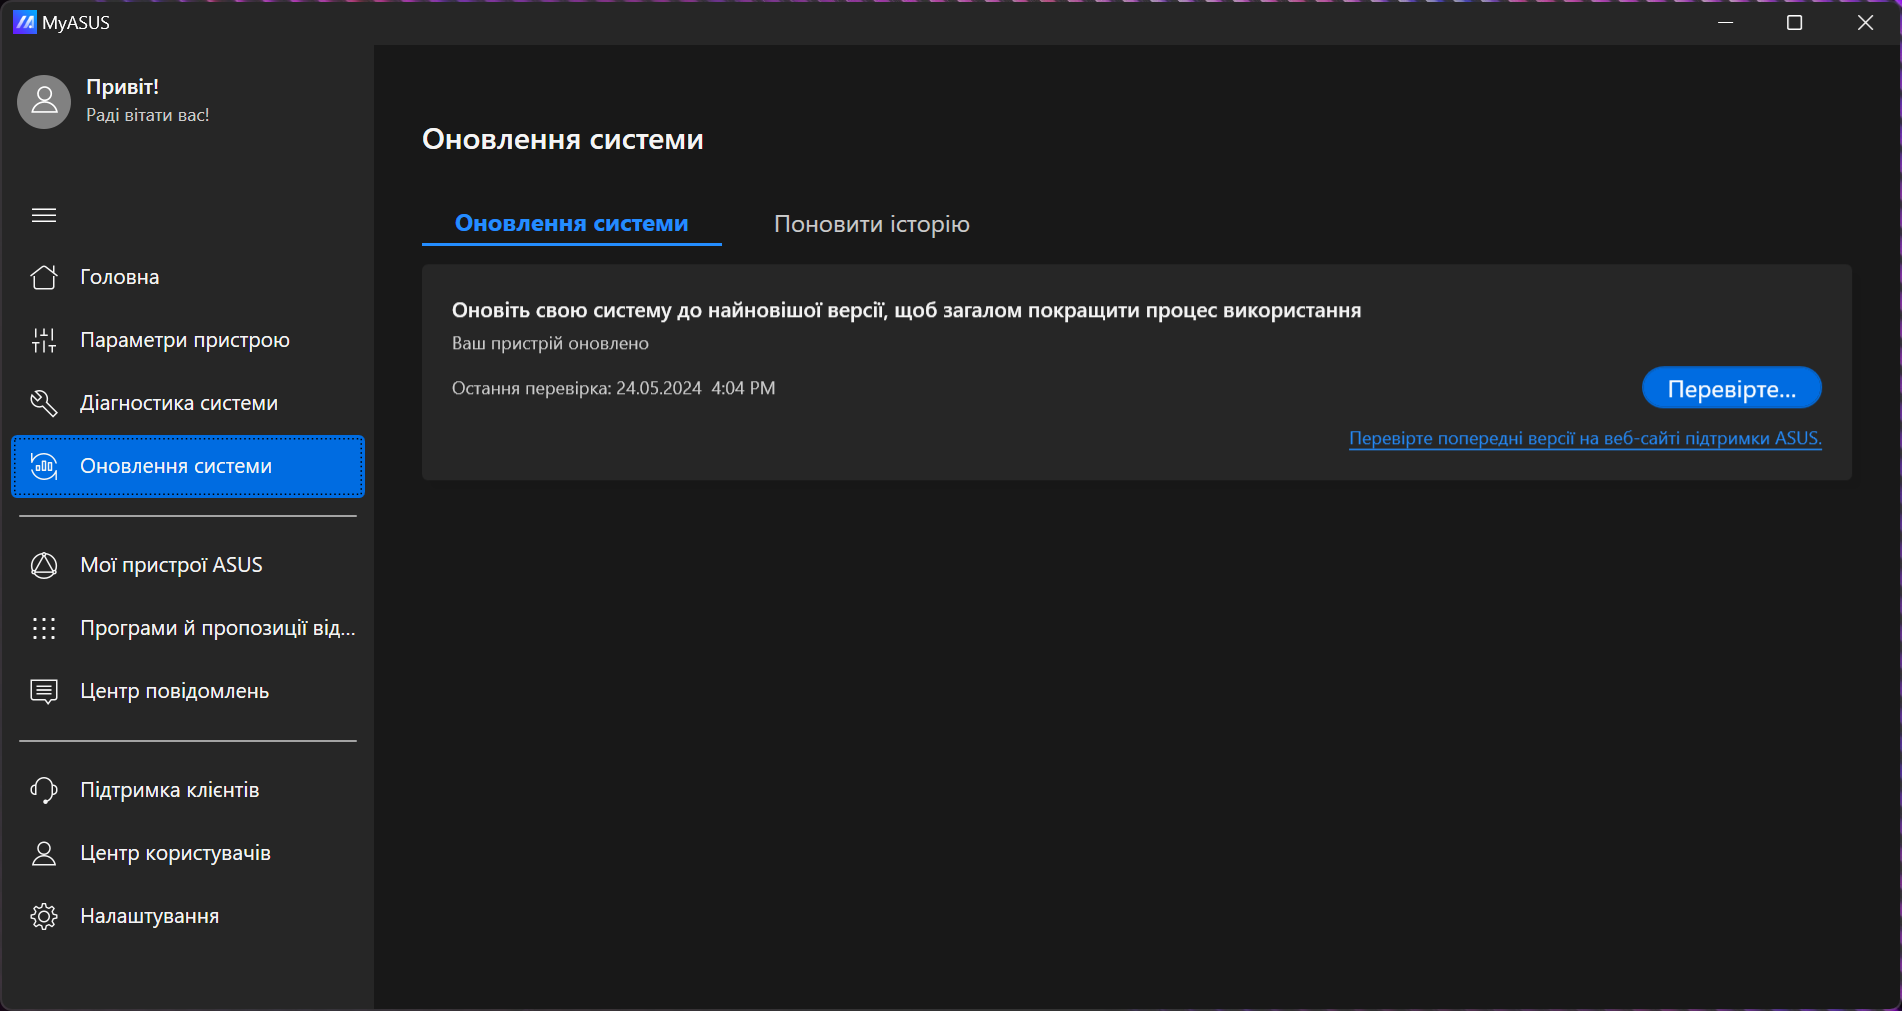Click the Раді вітати вас! text
This screenshot has height=1011, width=1902.
pos(148,115)
